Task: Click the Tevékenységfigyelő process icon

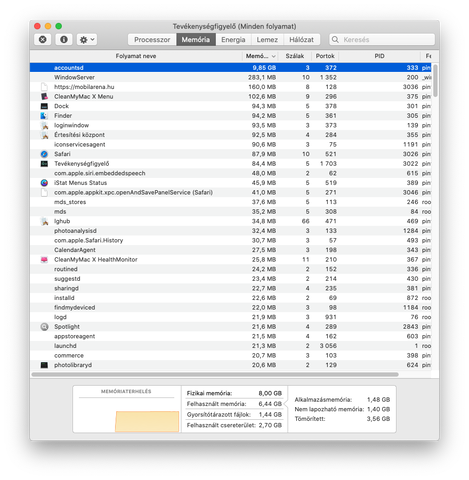Action: click(44, 164)
